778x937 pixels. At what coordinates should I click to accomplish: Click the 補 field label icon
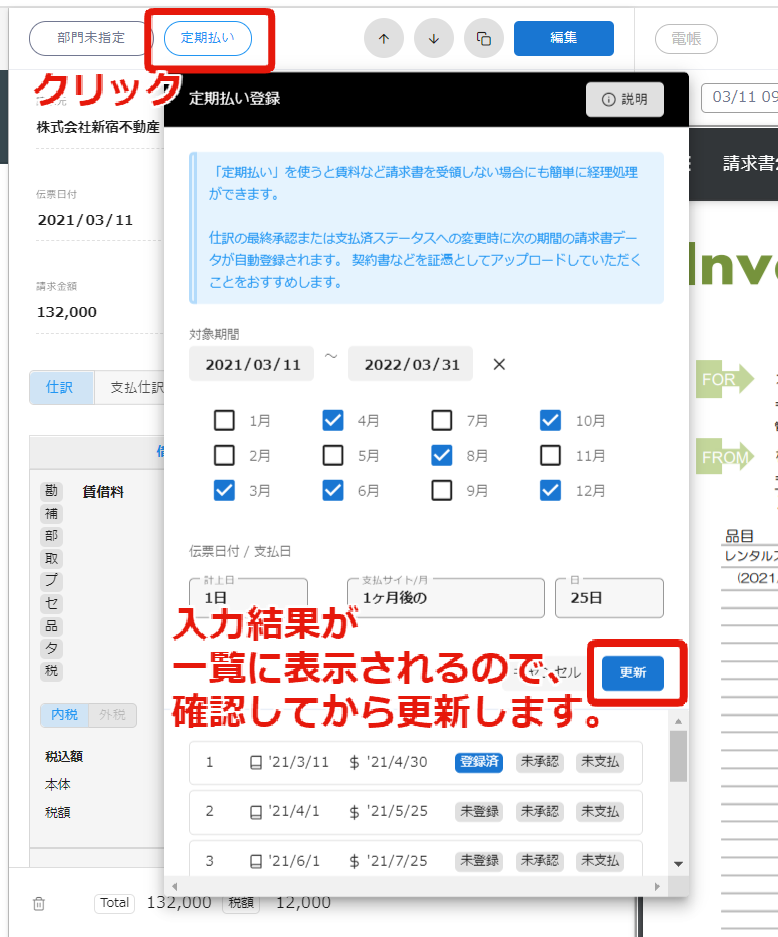(x=51, y=513)
